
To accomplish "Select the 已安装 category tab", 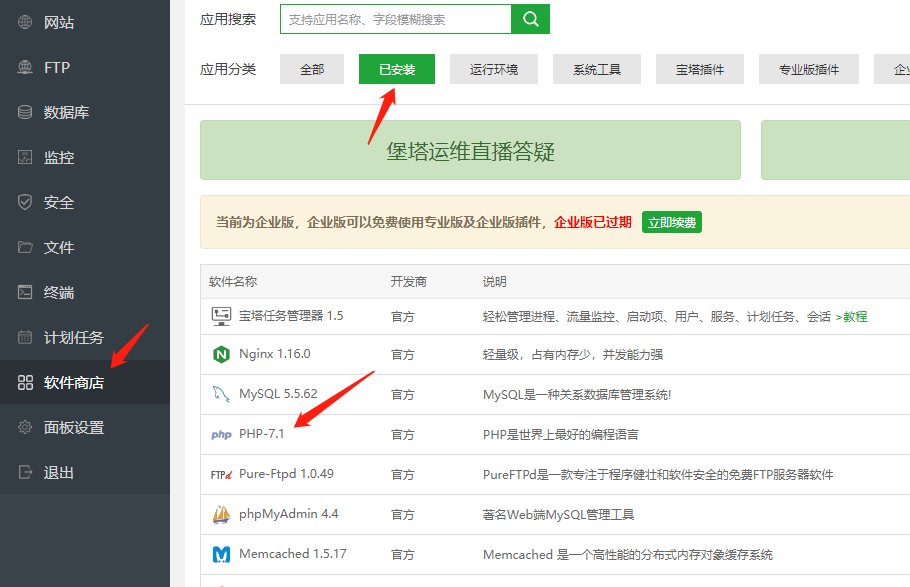I will click(x=397, y=69).
